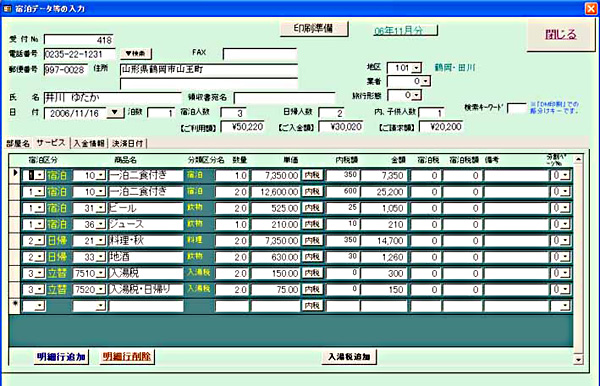The height and width of the screenshot is (386, 600).
Task: Open the 入金情報 tab
Action: tap(89, 143)
